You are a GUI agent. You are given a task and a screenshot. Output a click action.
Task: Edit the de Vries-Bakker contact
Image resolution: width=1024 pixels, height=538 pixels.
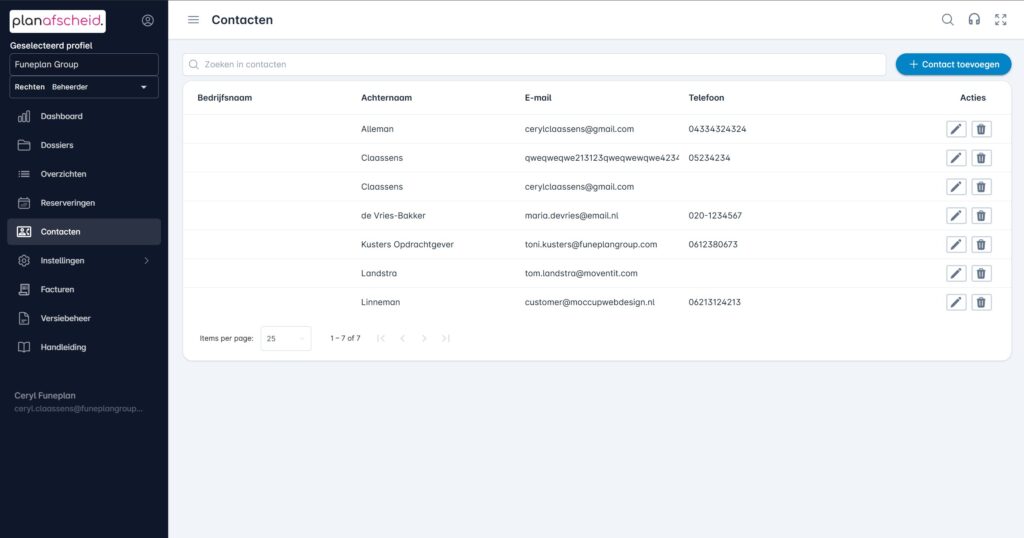point(956,216)
